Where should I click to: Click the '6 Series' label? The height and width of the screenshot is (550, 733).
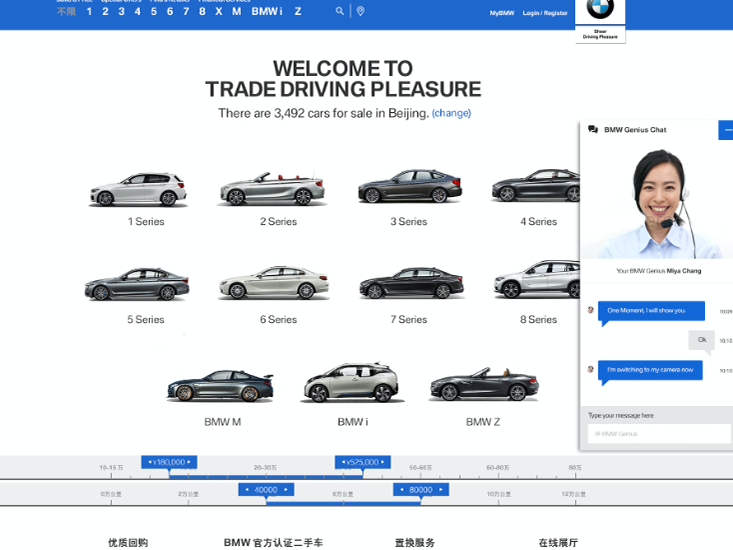(x=279, y=320)
